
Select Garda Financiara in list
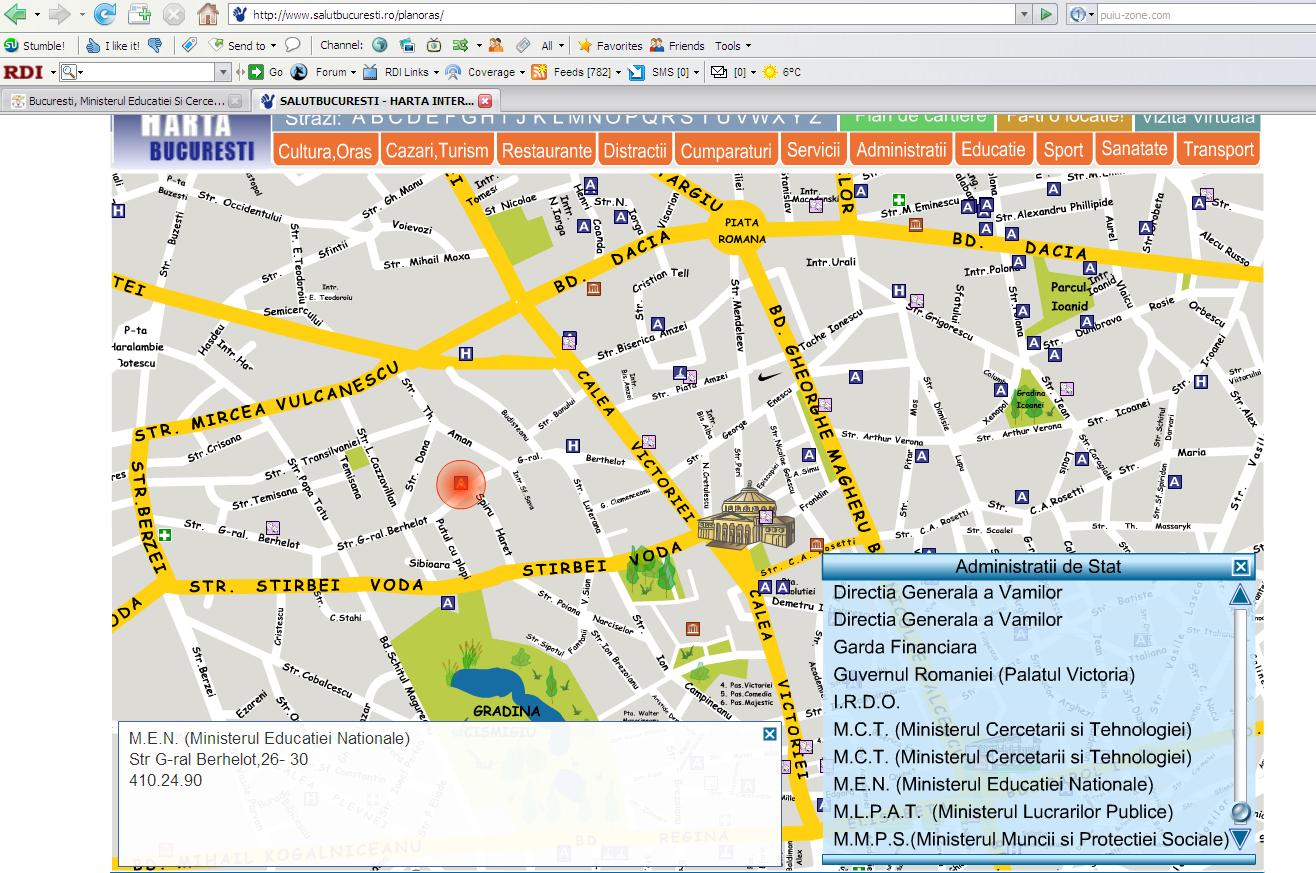[904, 647]
